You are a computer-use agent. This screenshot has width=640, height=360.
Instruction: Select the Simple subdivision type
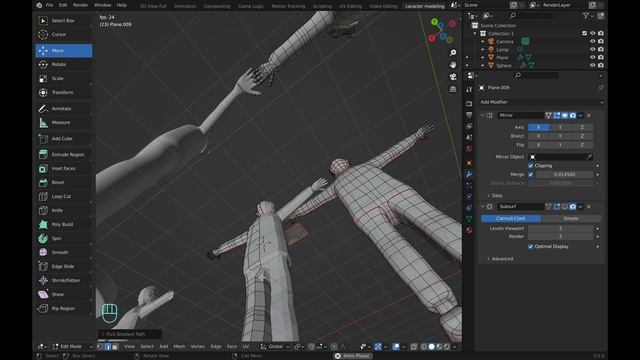click(571, 219)
